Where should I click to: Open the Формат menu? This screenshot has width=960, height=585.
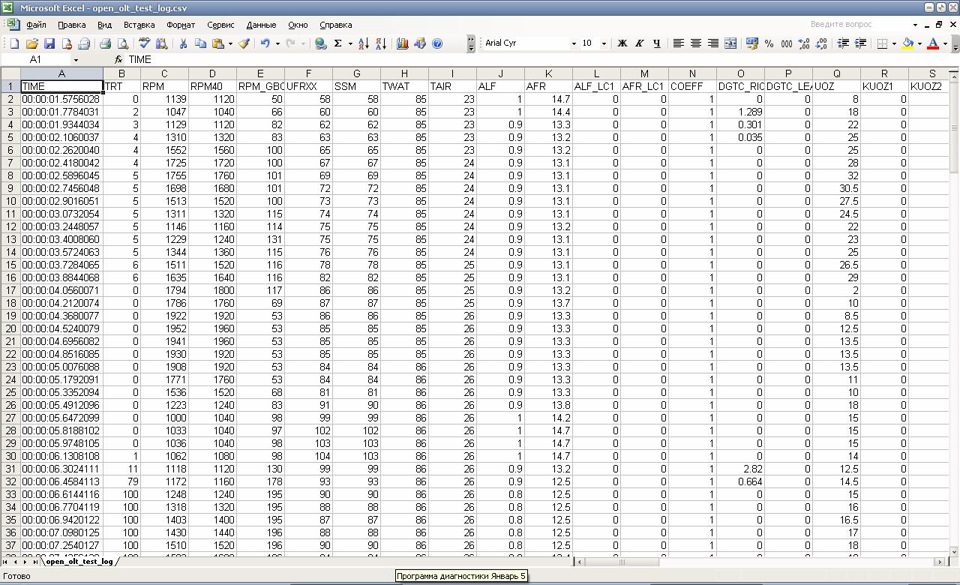[x=181, y=25]
